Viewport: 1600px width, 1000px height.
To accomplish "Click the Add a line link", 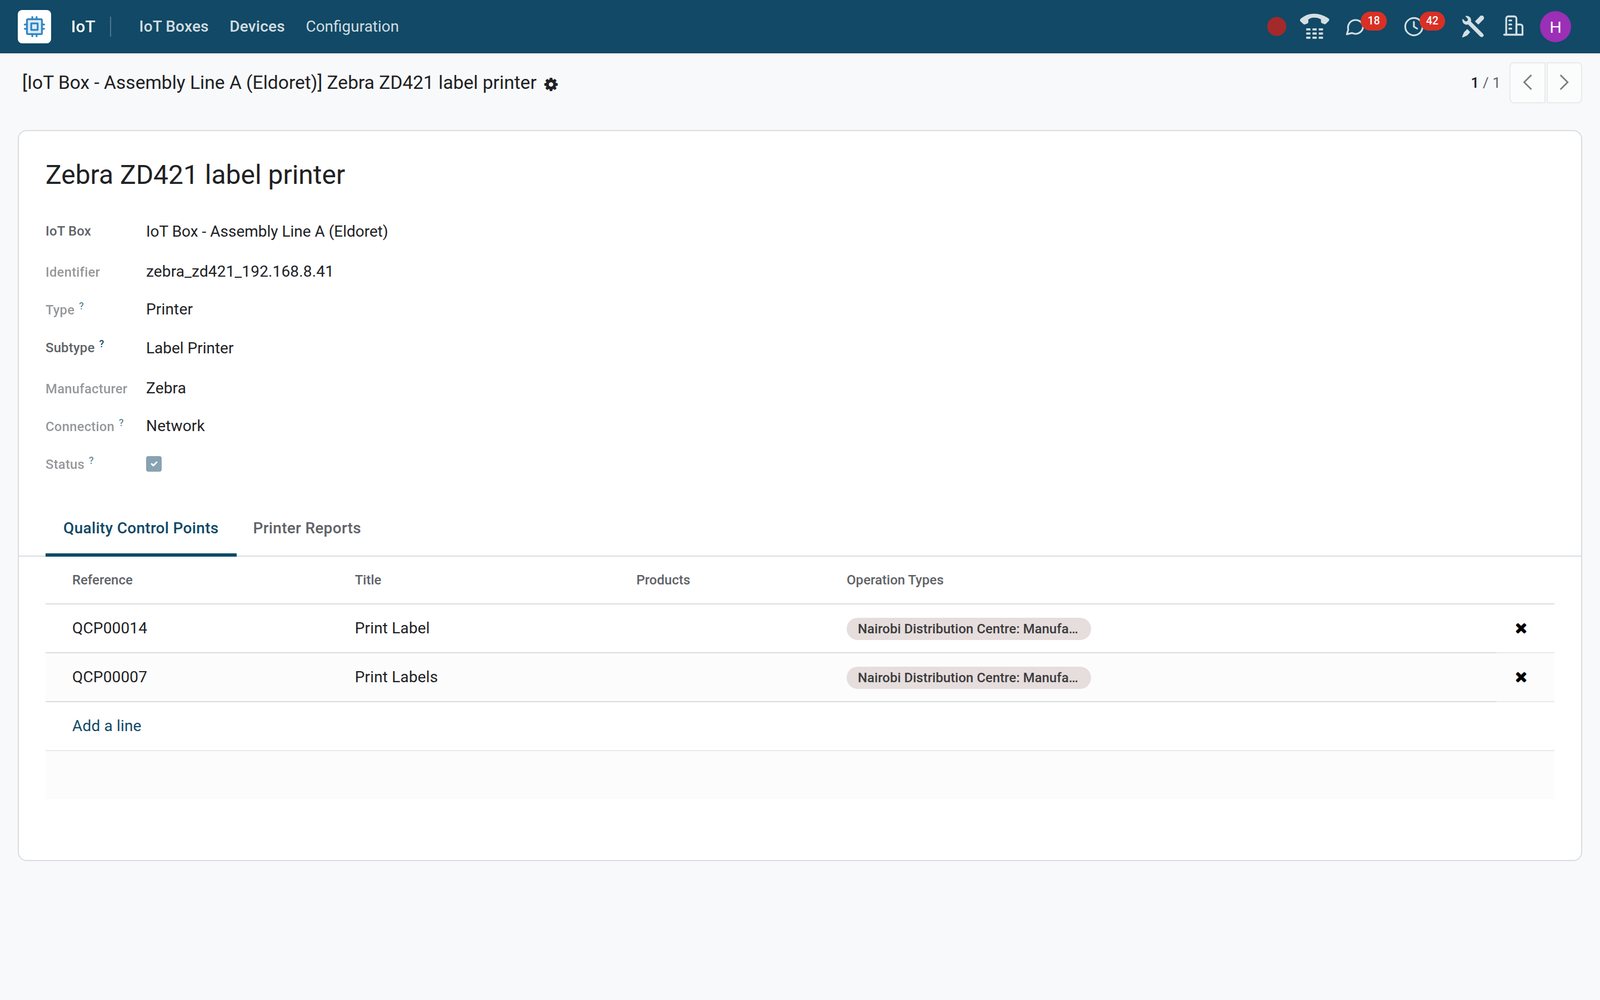I will 107,726.
